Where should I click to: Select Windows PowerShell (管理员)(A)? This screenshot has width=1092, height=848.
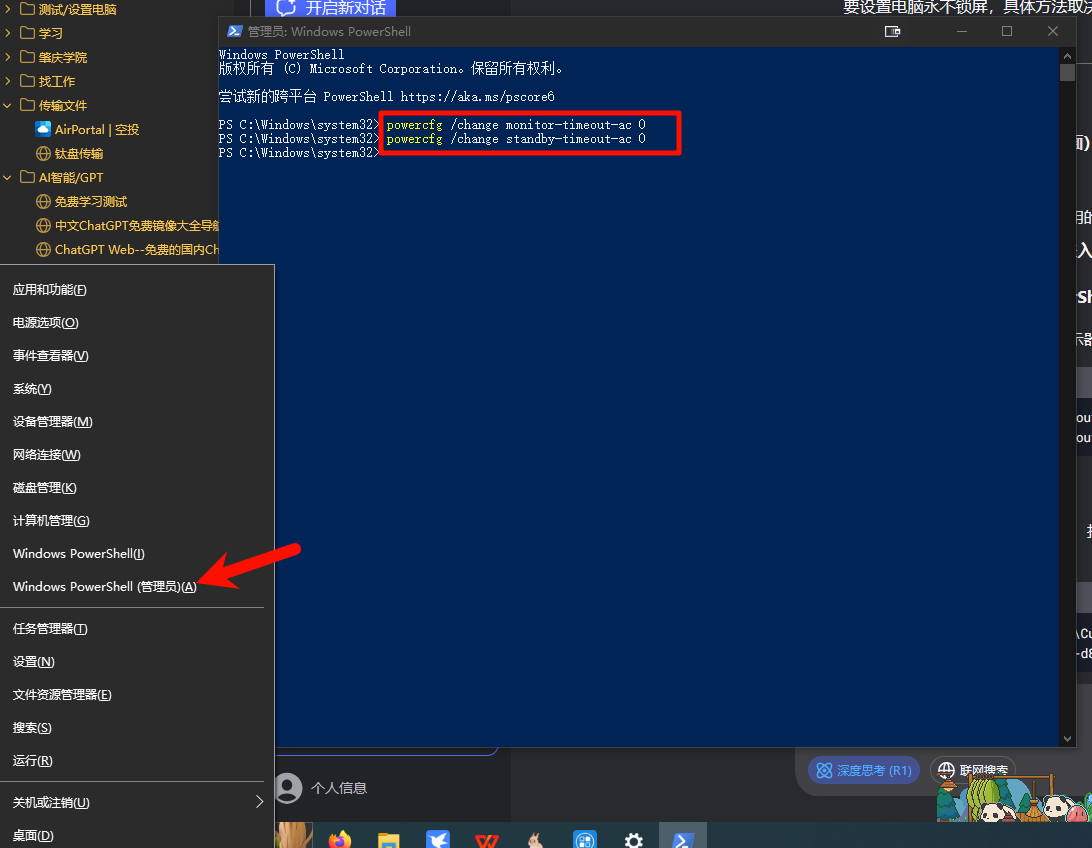pos(136,586)
